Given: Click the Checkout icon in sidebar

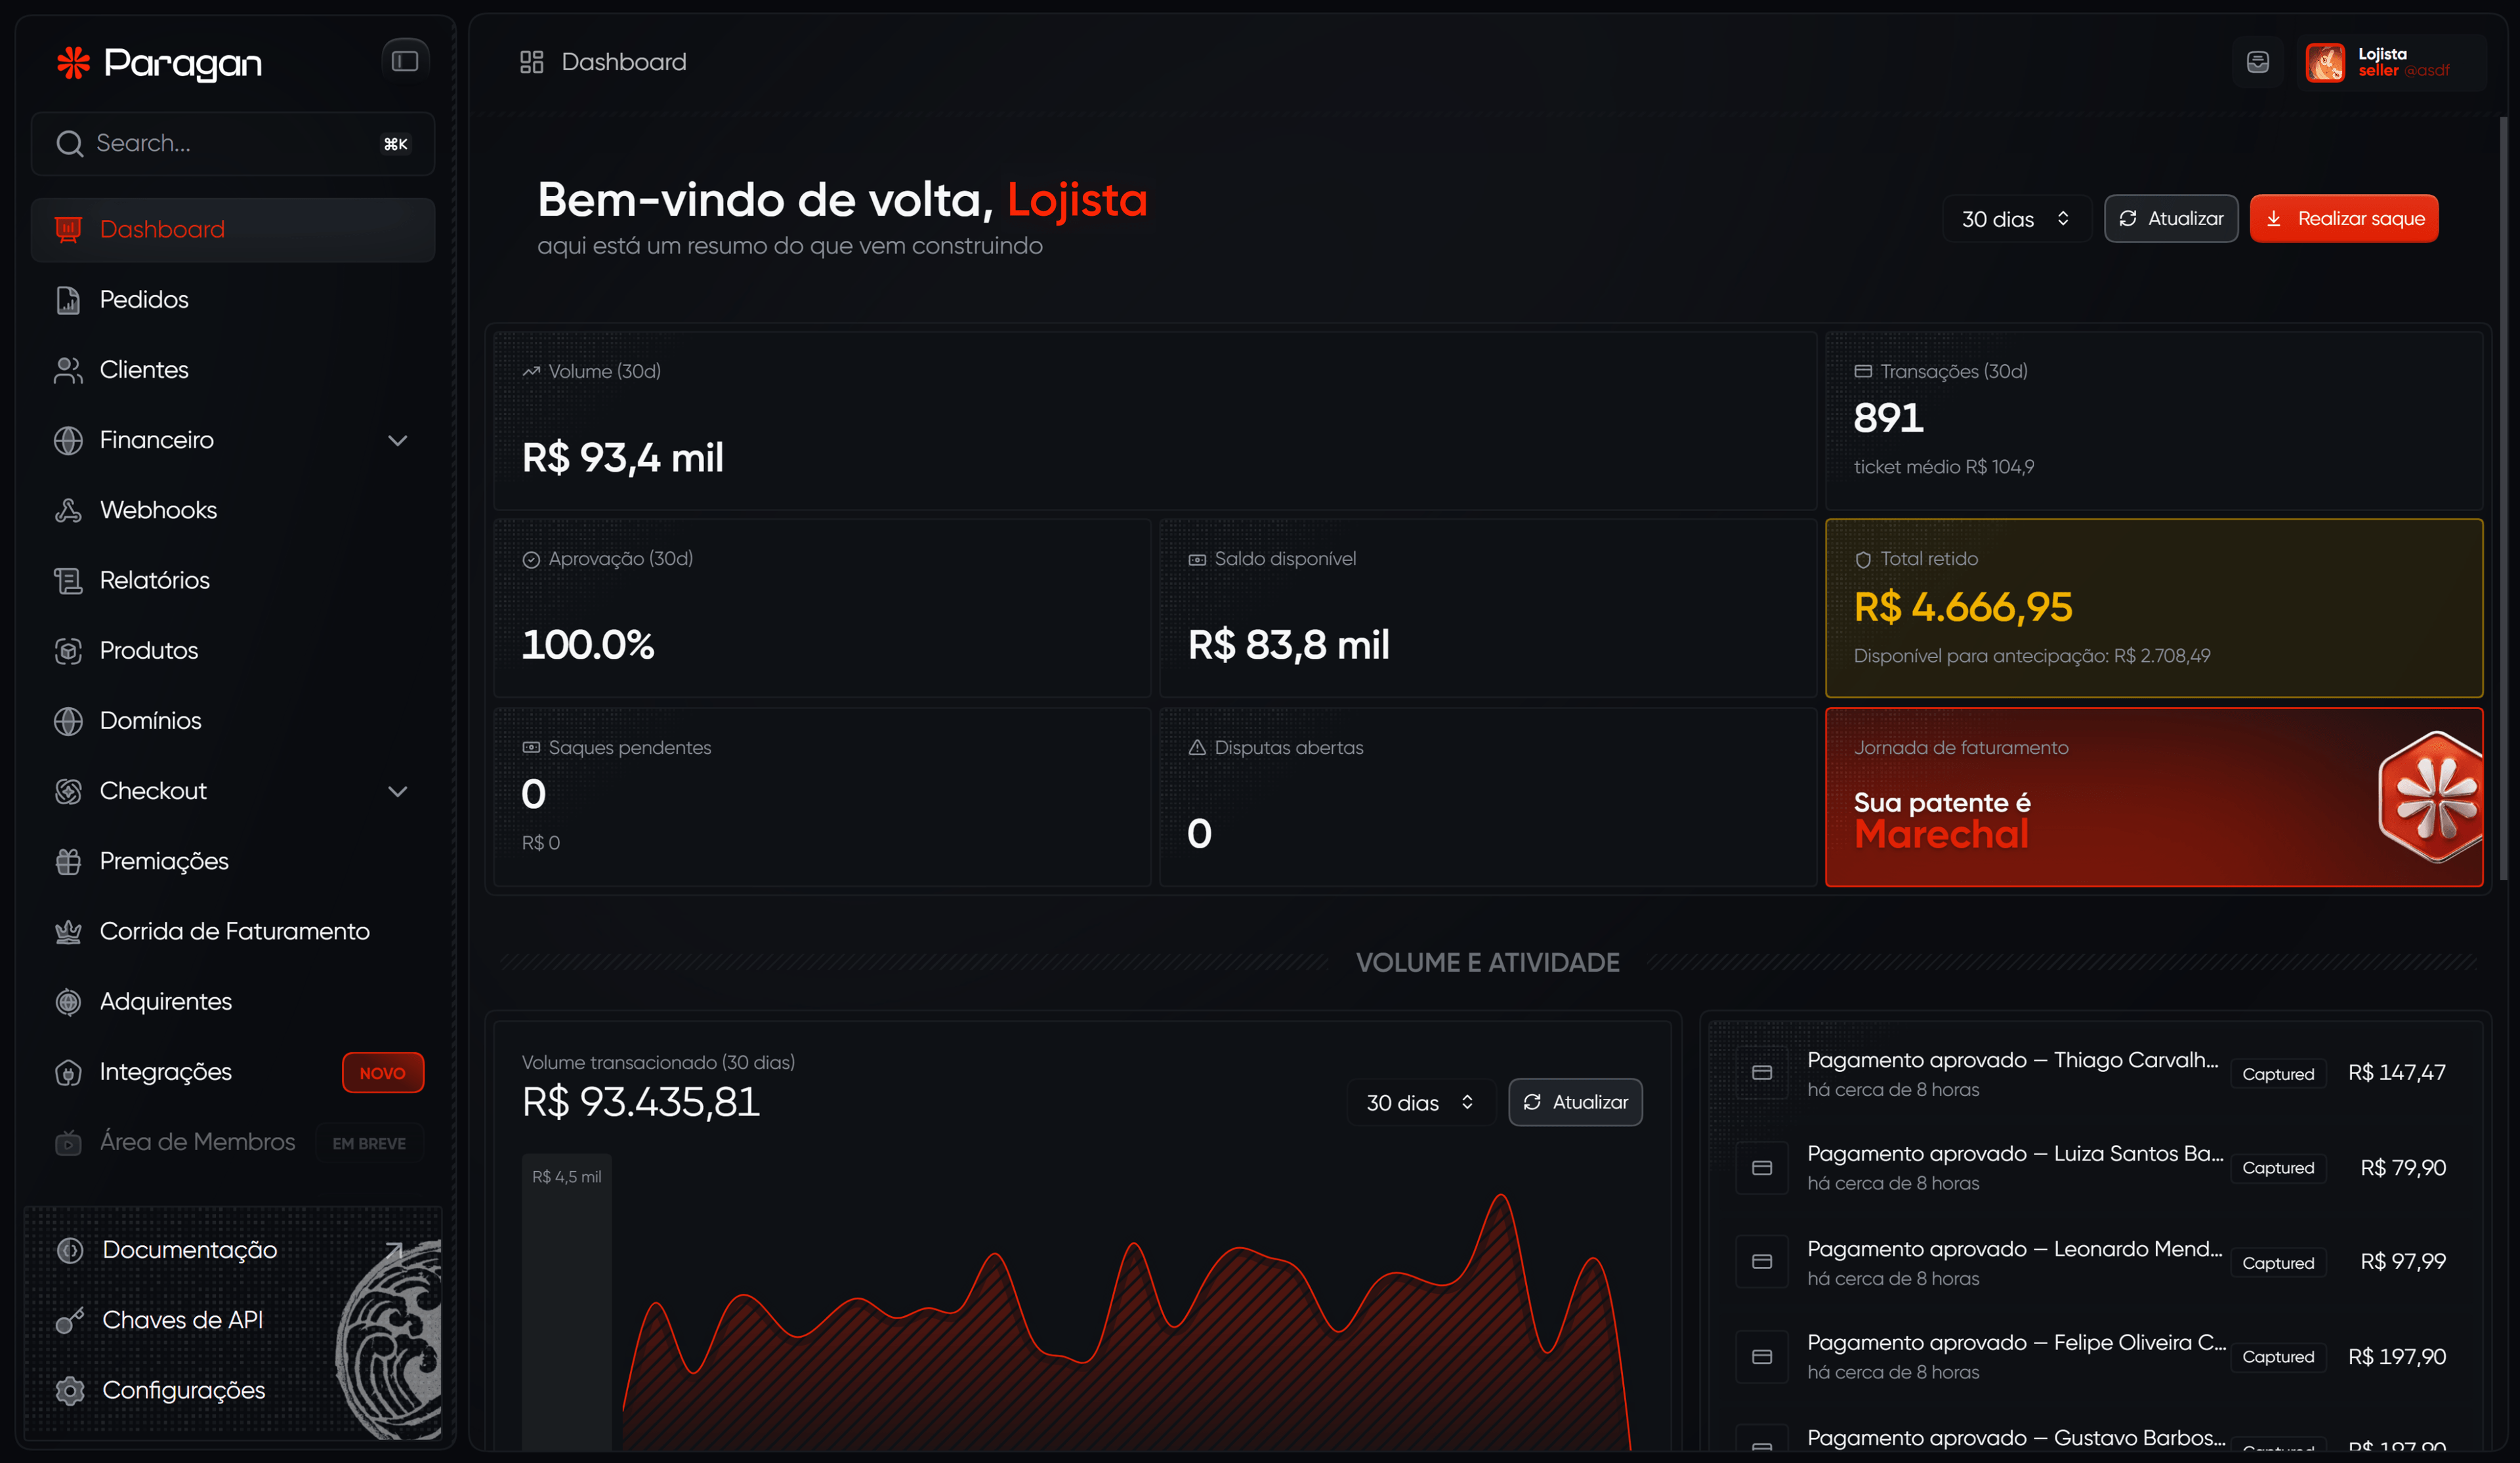Looking at the screenshot, I should click(68, 791).
